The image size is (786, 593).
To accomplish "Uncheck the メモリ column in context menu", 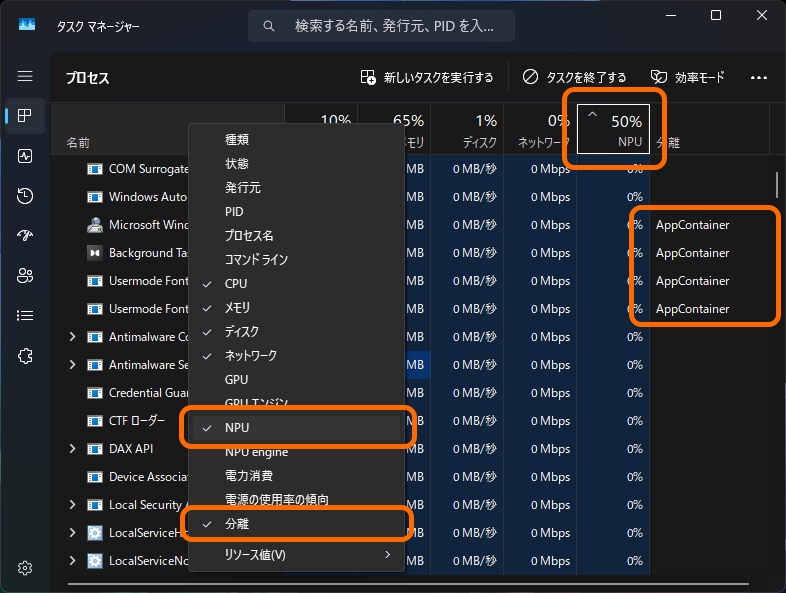I will (x=296, y=308).
